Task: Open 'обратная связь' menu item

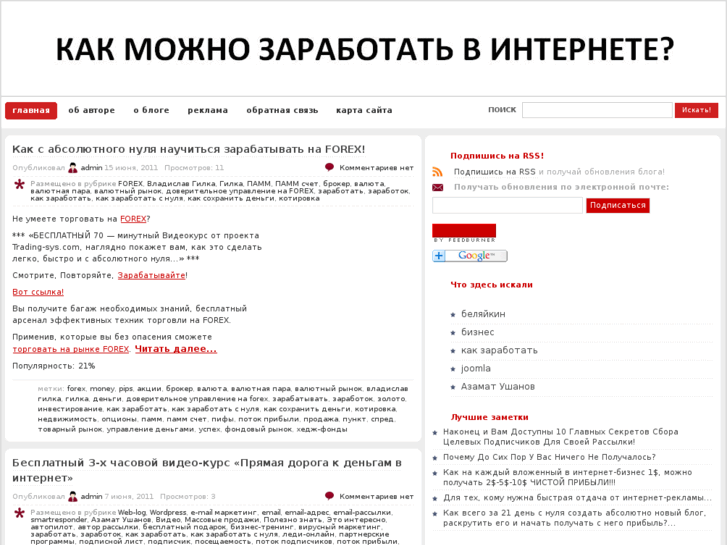Action: pyautogui.click(x=282, y=110)
